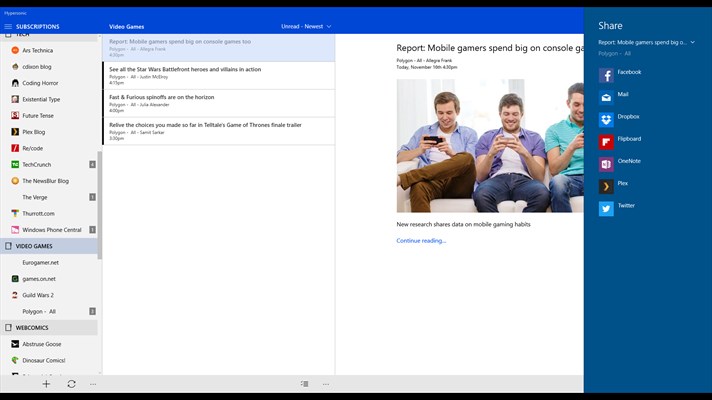The image size is (712, 400).
Task: Expand the shared item title chevron
Action: (692, 43)
